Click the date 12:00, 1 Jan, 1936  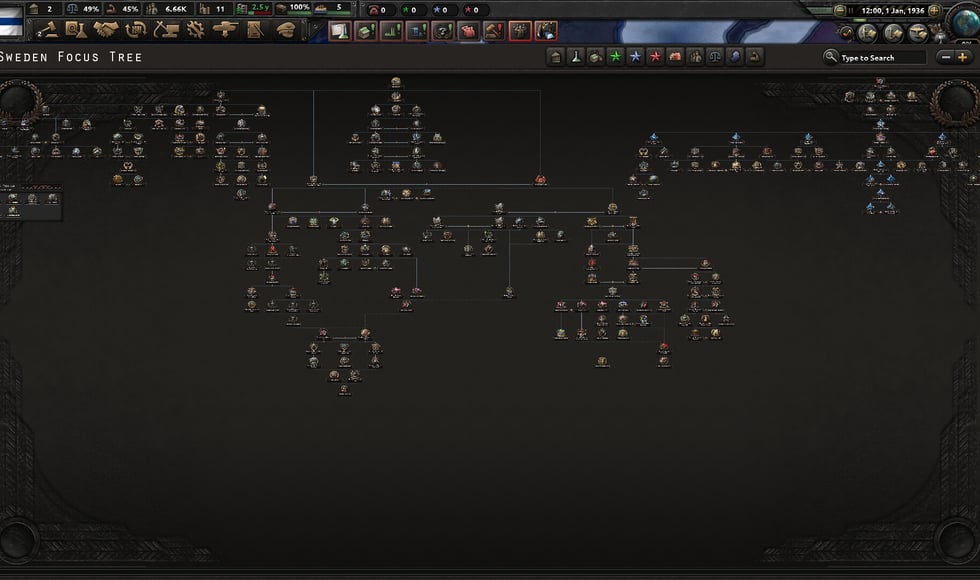coord(892,10)
